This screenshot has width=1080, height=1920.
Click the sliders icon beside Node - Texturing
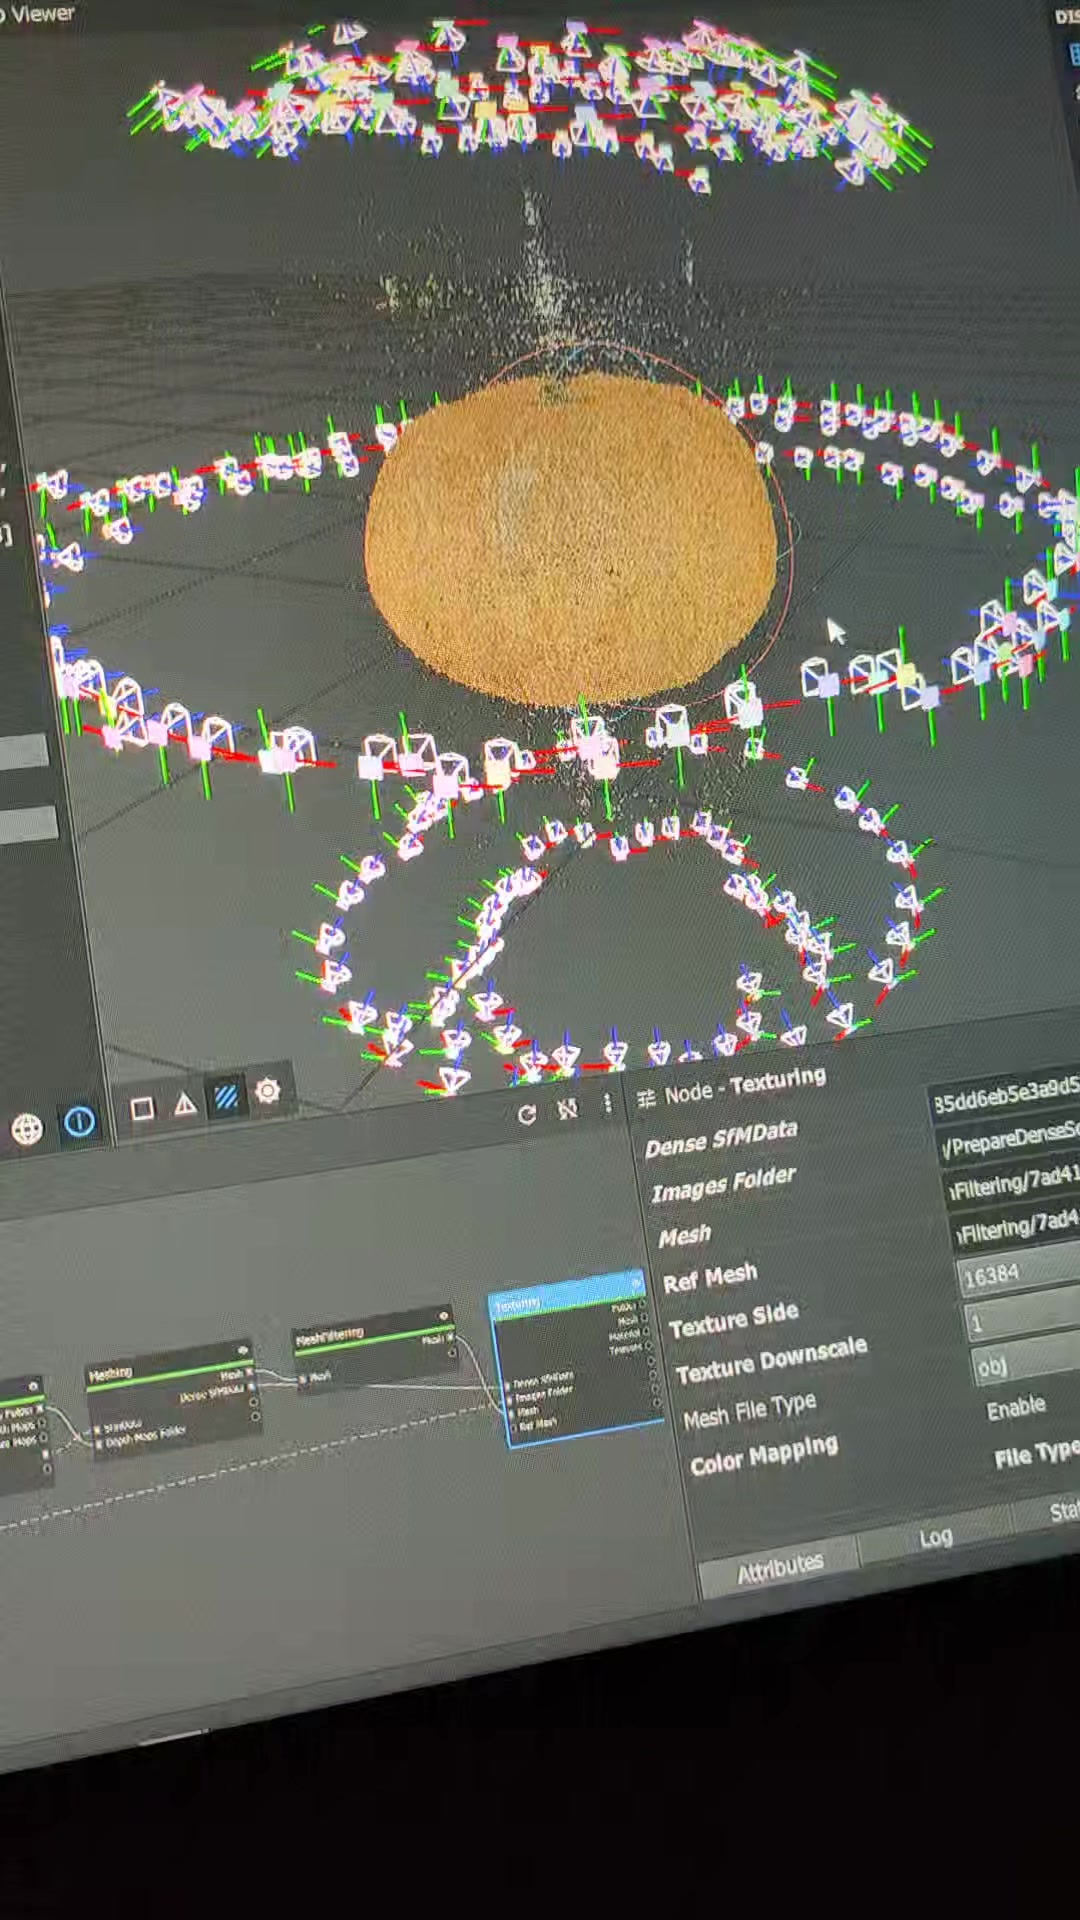tap(646, 1098)
